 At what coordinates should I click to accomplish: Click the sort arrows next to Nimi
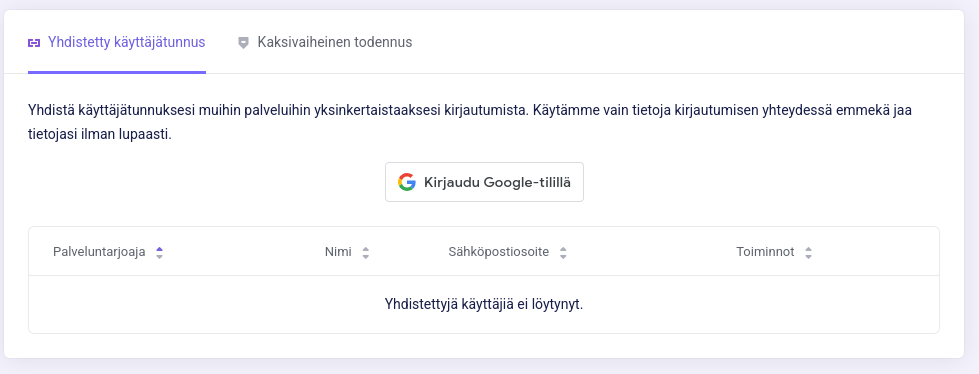[366, 252]
